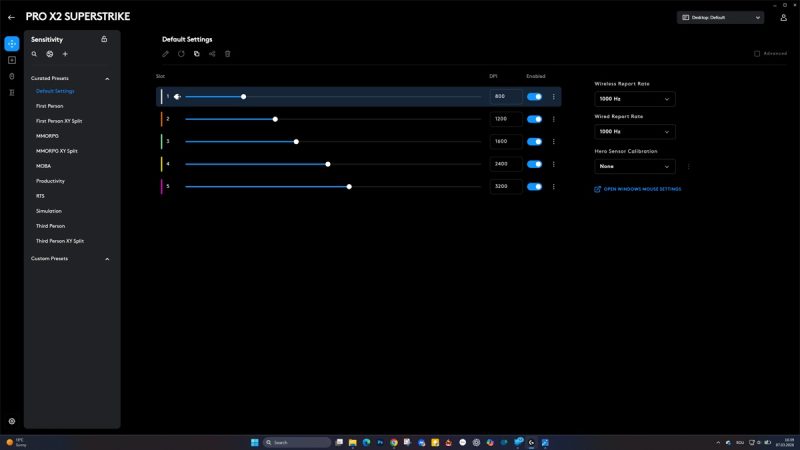Toggle off the 1600 DPI slot

pos(534,141)
